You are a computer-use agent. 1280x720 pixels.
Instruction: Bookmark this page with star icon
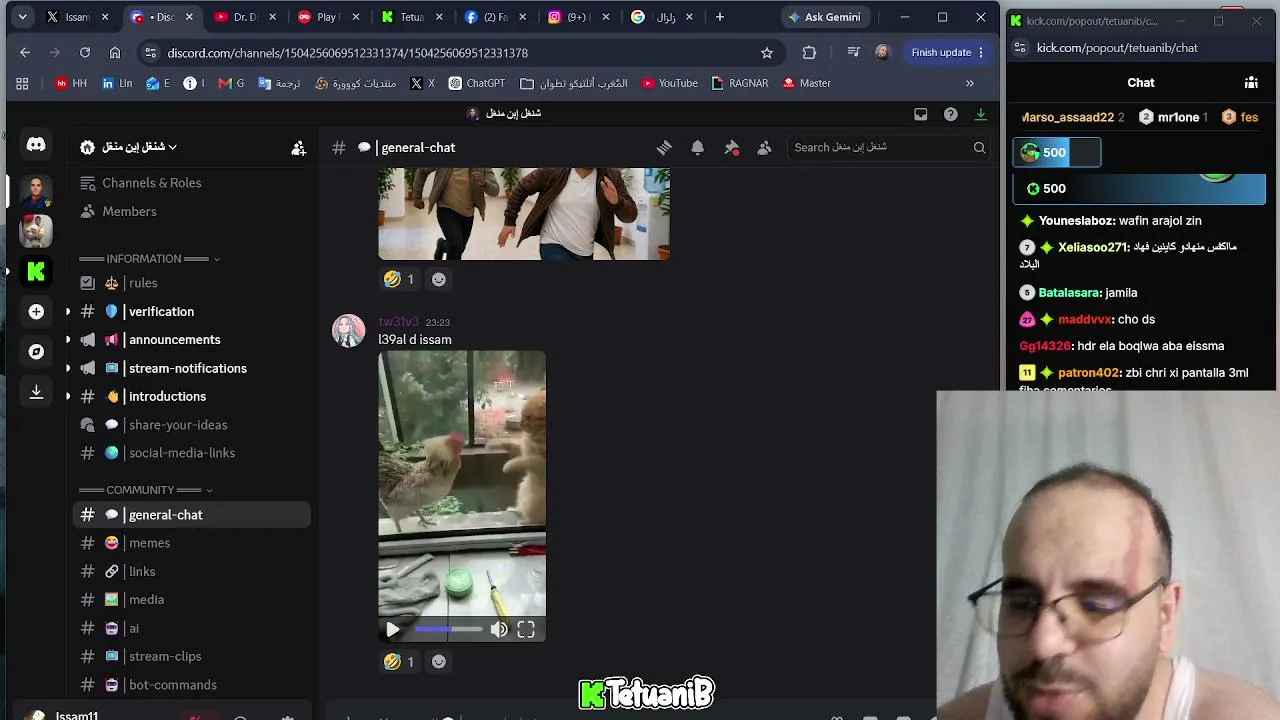pos(767,53)
